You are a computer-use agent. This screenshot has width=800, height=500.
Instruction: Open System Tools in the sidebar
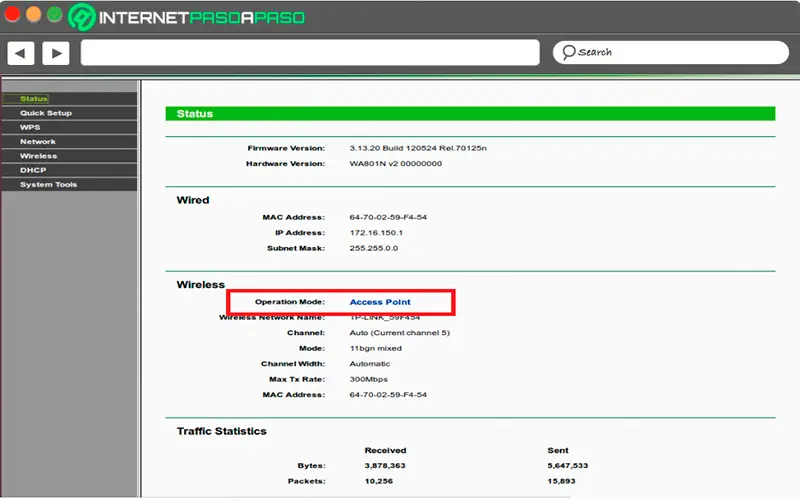click(69, 184)
